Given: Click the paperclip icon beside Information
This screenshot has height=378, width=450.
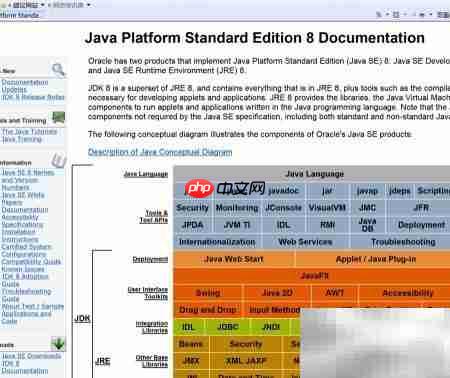Looking at the screenshot, I should 59,161.
